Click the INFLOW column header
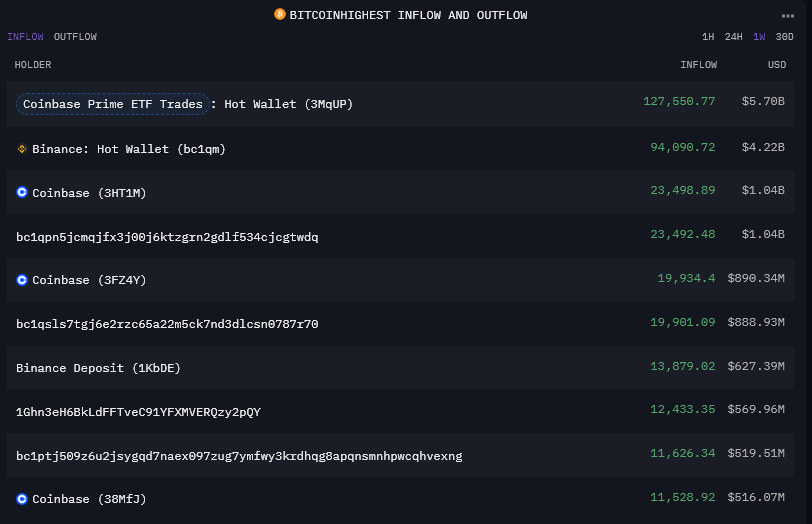This screenshot has height=524, width=812. (699, 65)
